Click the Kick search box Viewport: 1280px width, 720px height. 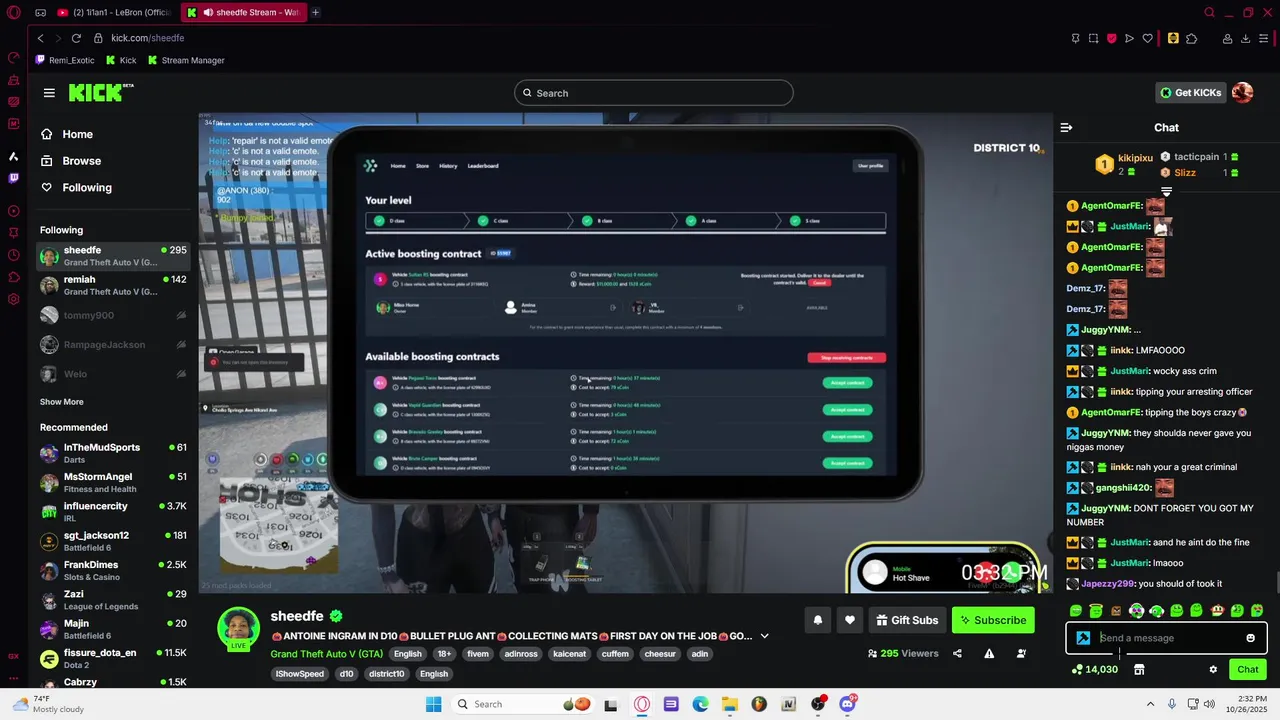654,93
